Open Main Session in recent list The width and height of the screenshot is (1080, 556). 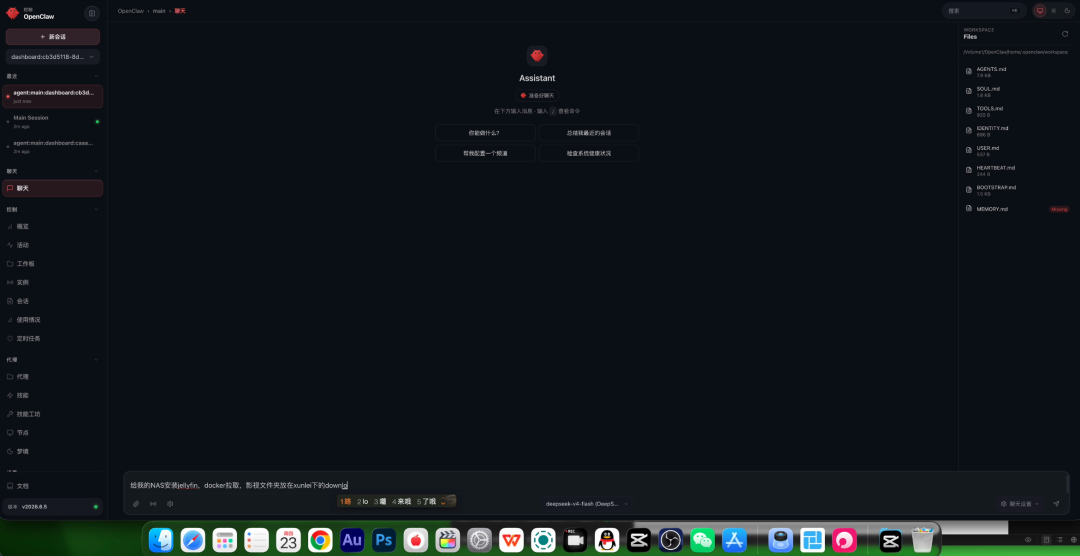click(x=52, y=121)
